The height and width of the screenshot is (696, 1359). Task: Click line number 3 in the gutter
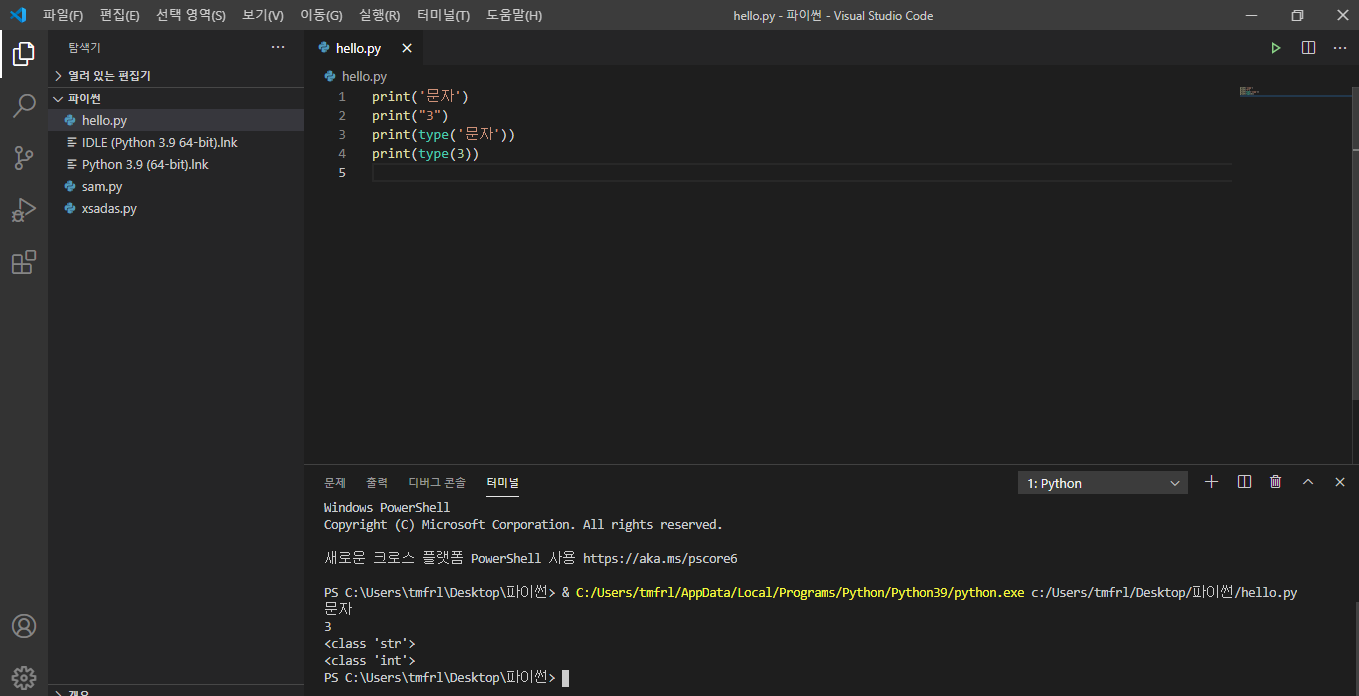[x=342, y=134]
